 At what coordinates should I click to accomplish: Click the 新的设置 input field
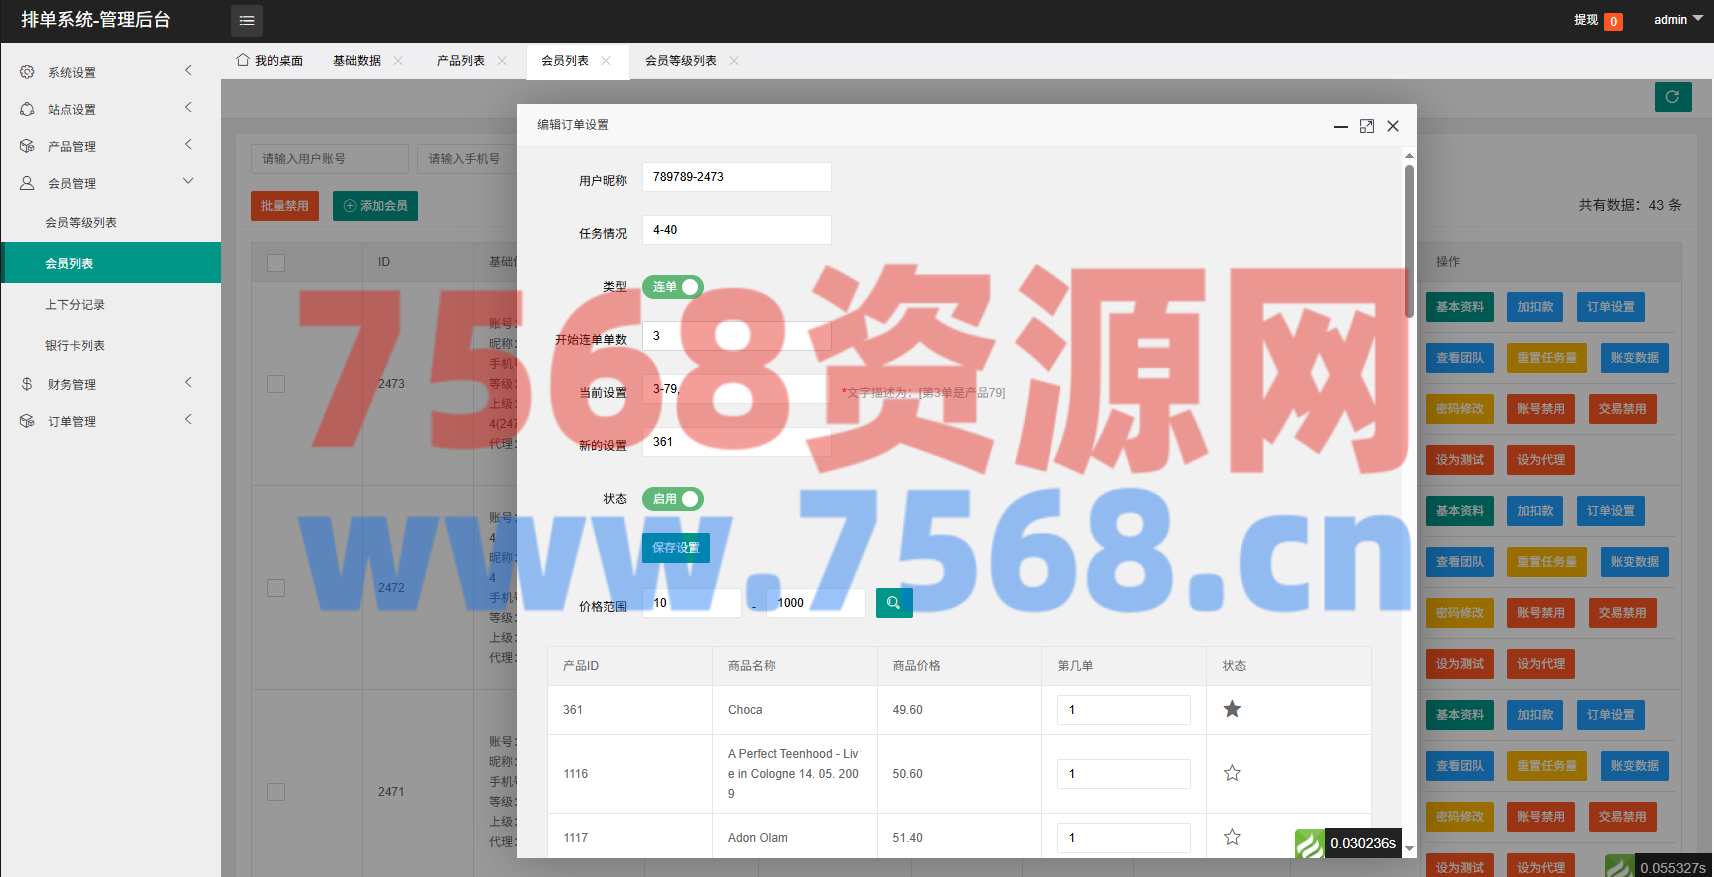(x=736, y=442)
